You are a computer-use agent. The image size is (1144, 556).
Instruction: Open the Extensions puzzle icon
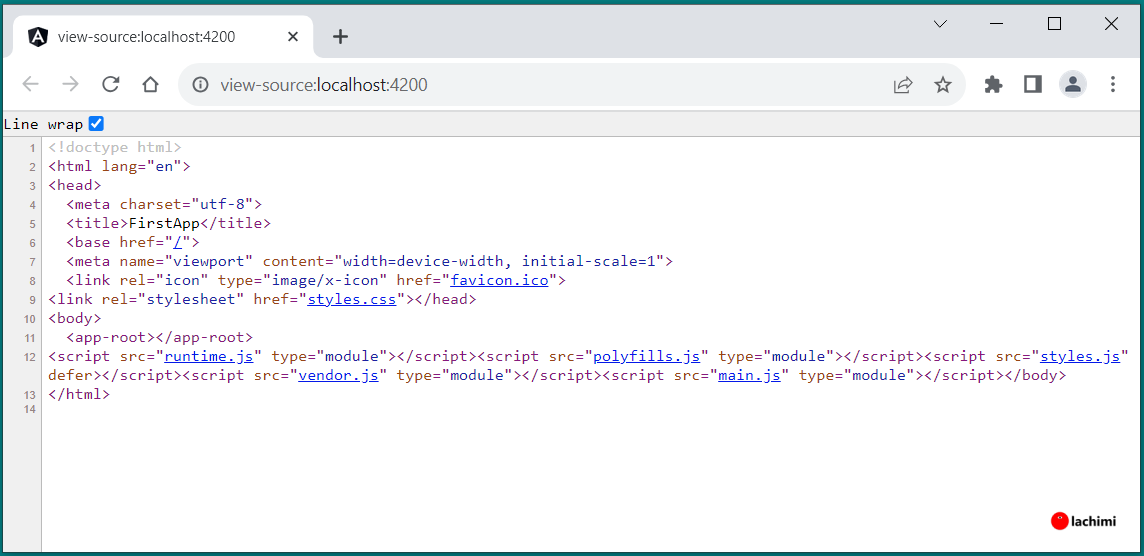(x=993, y=85)
